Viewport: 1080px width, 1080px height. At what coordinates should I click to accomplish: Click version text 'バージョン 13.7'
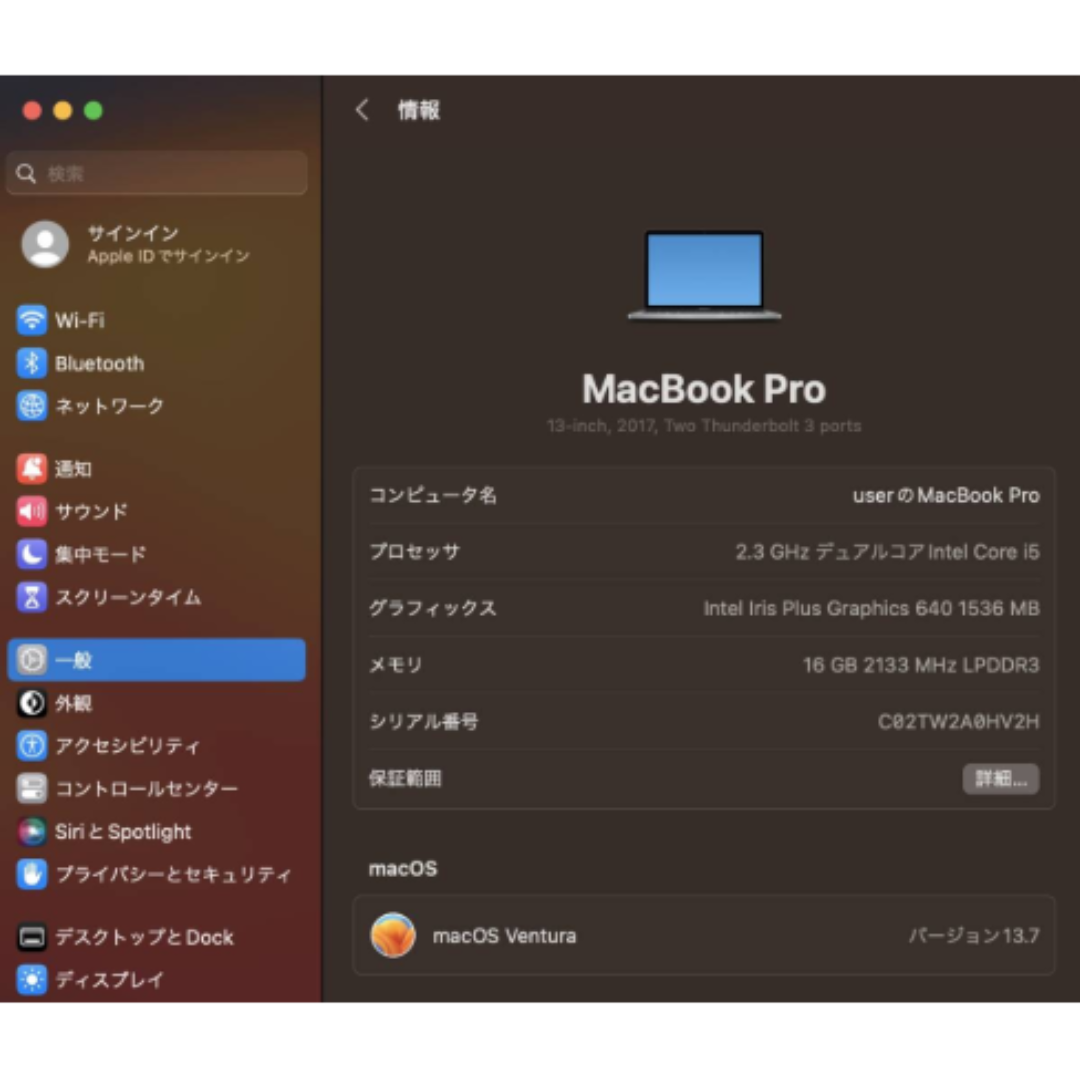[x=974, y=935]
